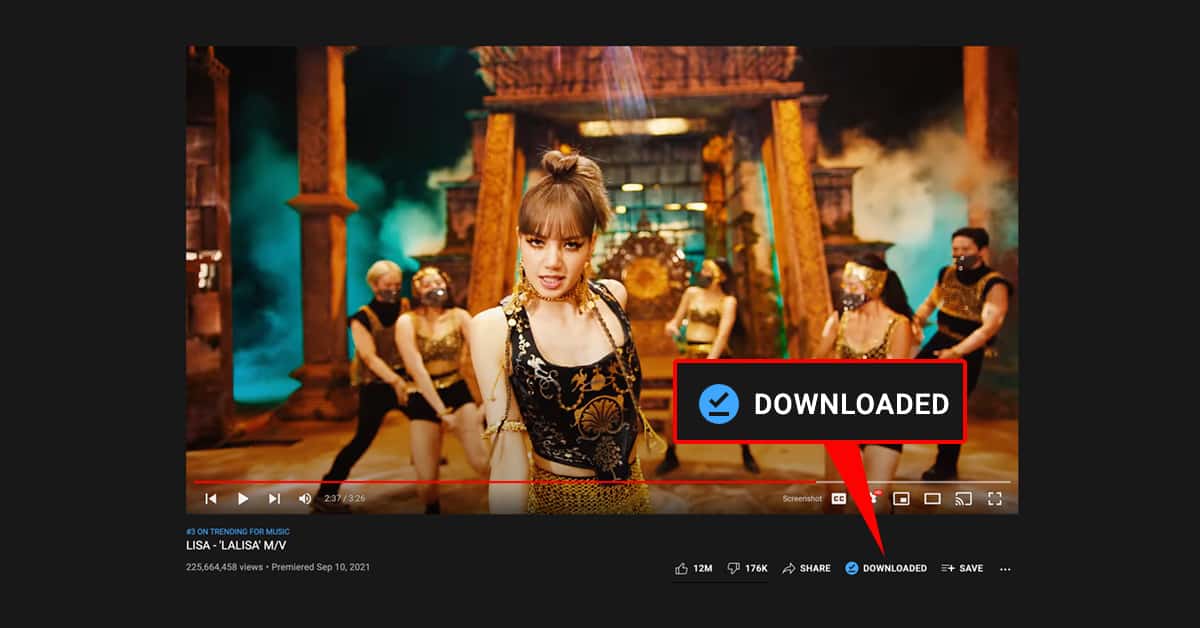Play the LALISA video
Viewport: 1200px width, 628px height.
point(243,498)
